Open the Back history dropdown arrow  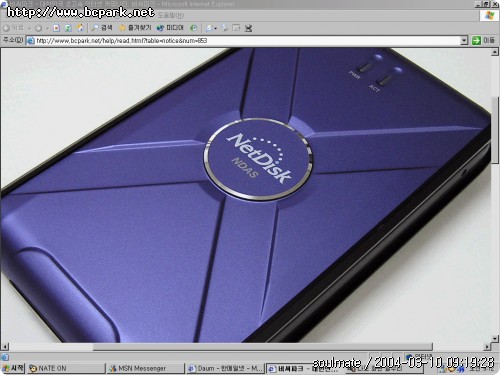pyautogui.click(x=29, y=28)
